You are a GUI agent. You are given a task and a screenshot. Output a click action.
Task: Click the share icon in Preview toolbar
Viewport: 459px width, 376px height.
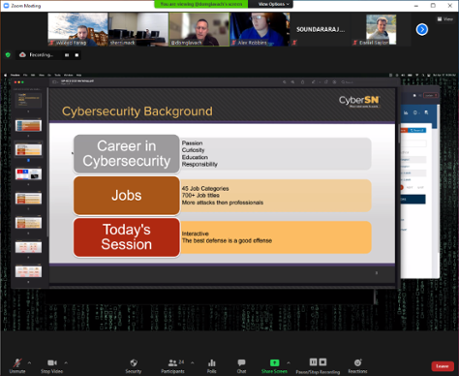(x=302, y=82)
